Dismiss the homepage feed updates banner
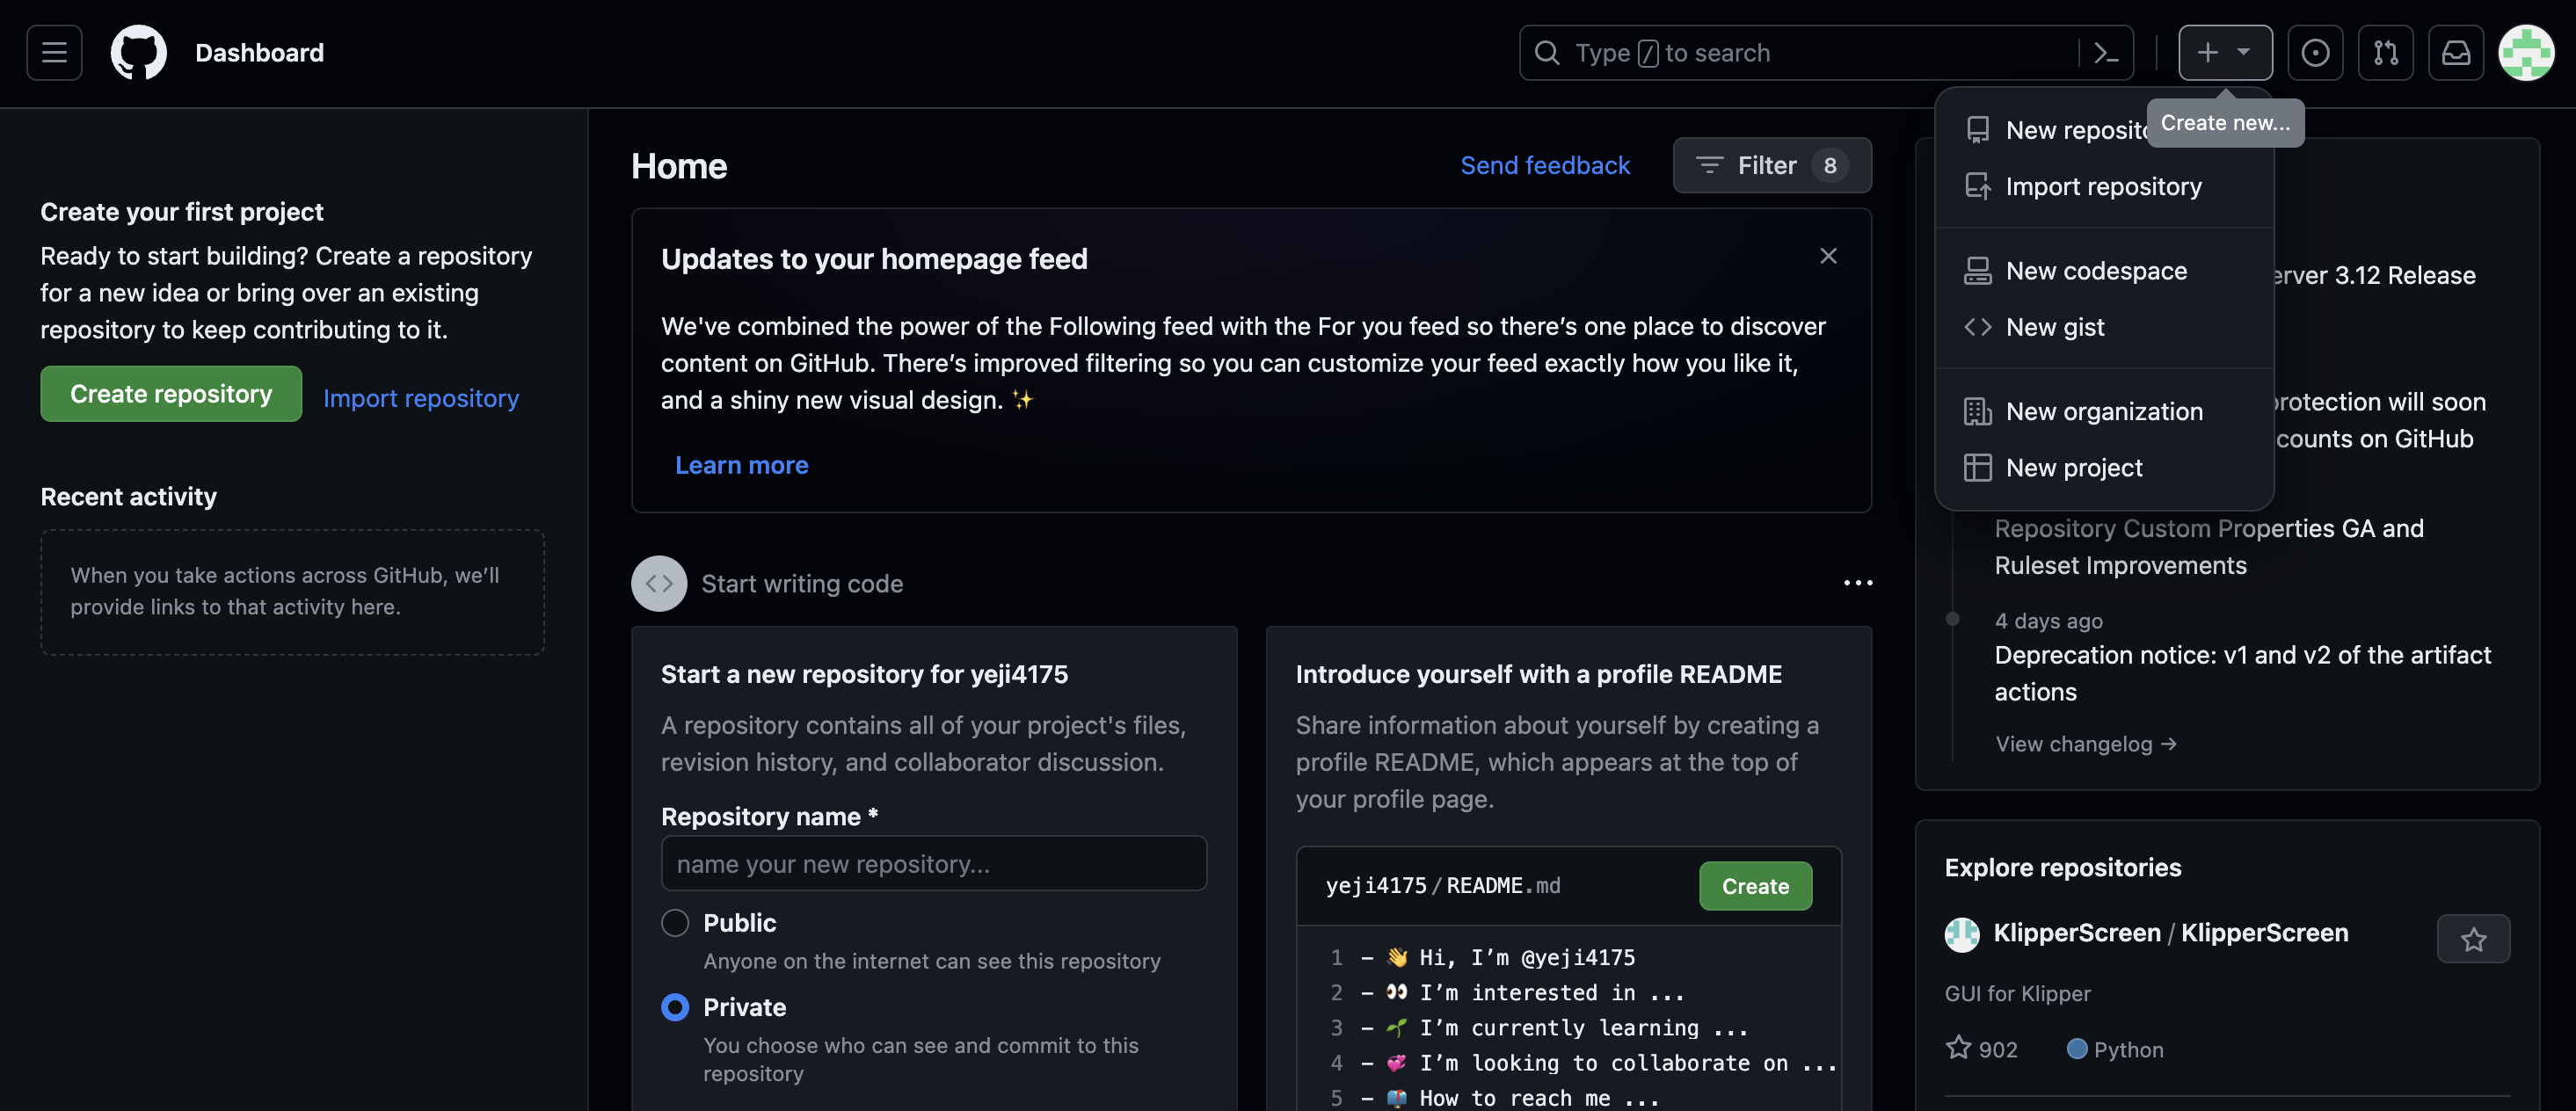Screen dimensions: 2576x1111 (x=1828, y=256)
